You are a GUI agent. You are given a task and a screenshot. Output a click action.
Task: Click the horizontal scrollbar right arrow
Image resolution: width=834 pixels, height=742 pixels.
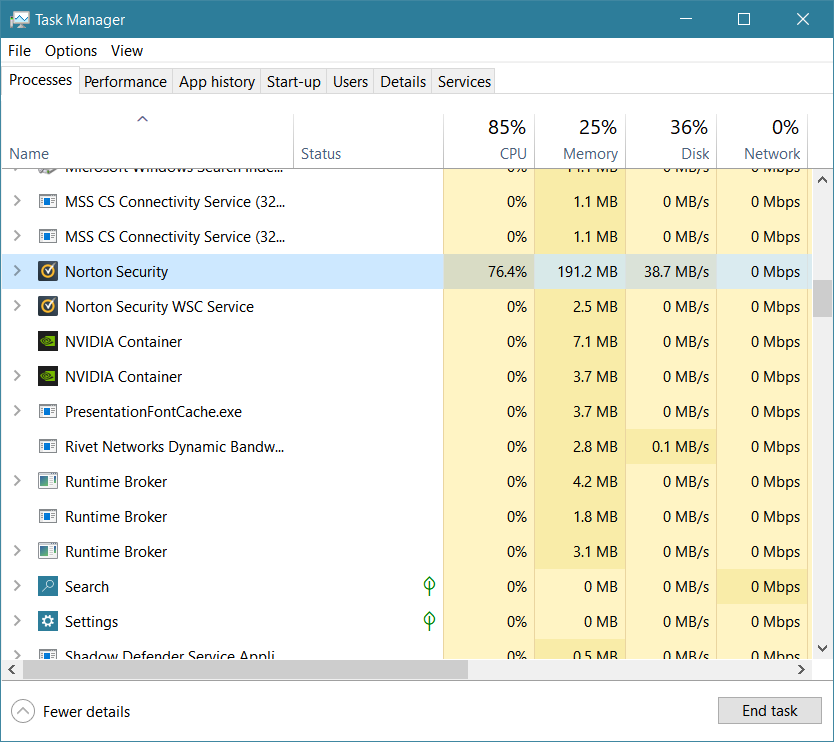click(801, 670)
